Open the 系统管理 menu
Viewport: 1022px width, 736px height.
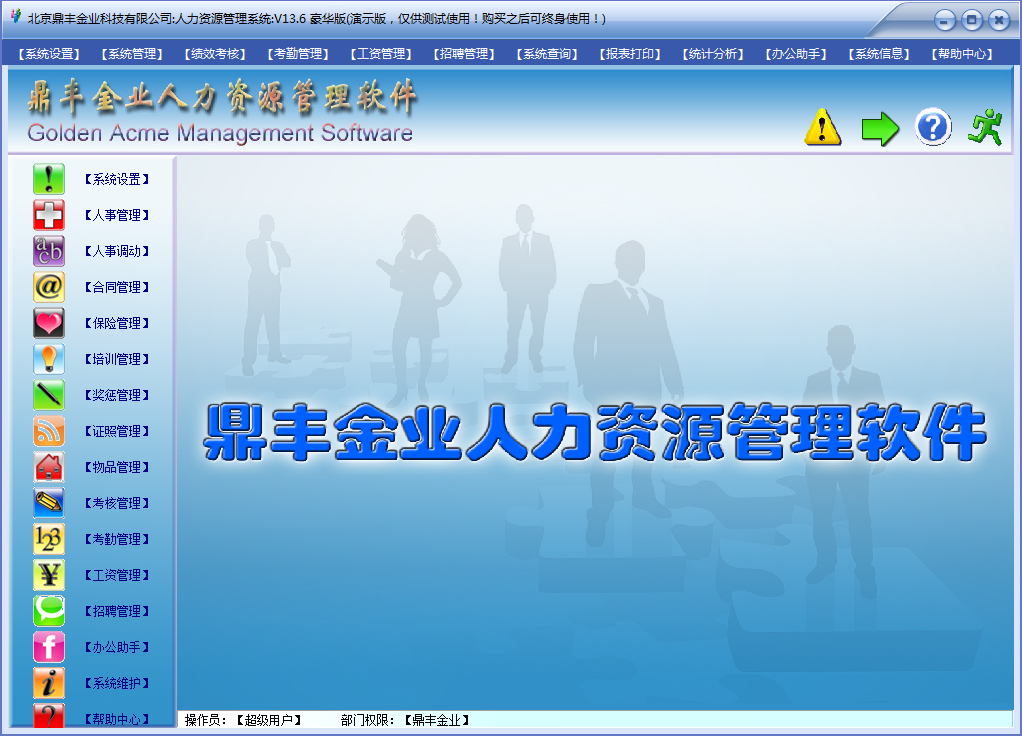pyautogui.click(x=132, y=54)
